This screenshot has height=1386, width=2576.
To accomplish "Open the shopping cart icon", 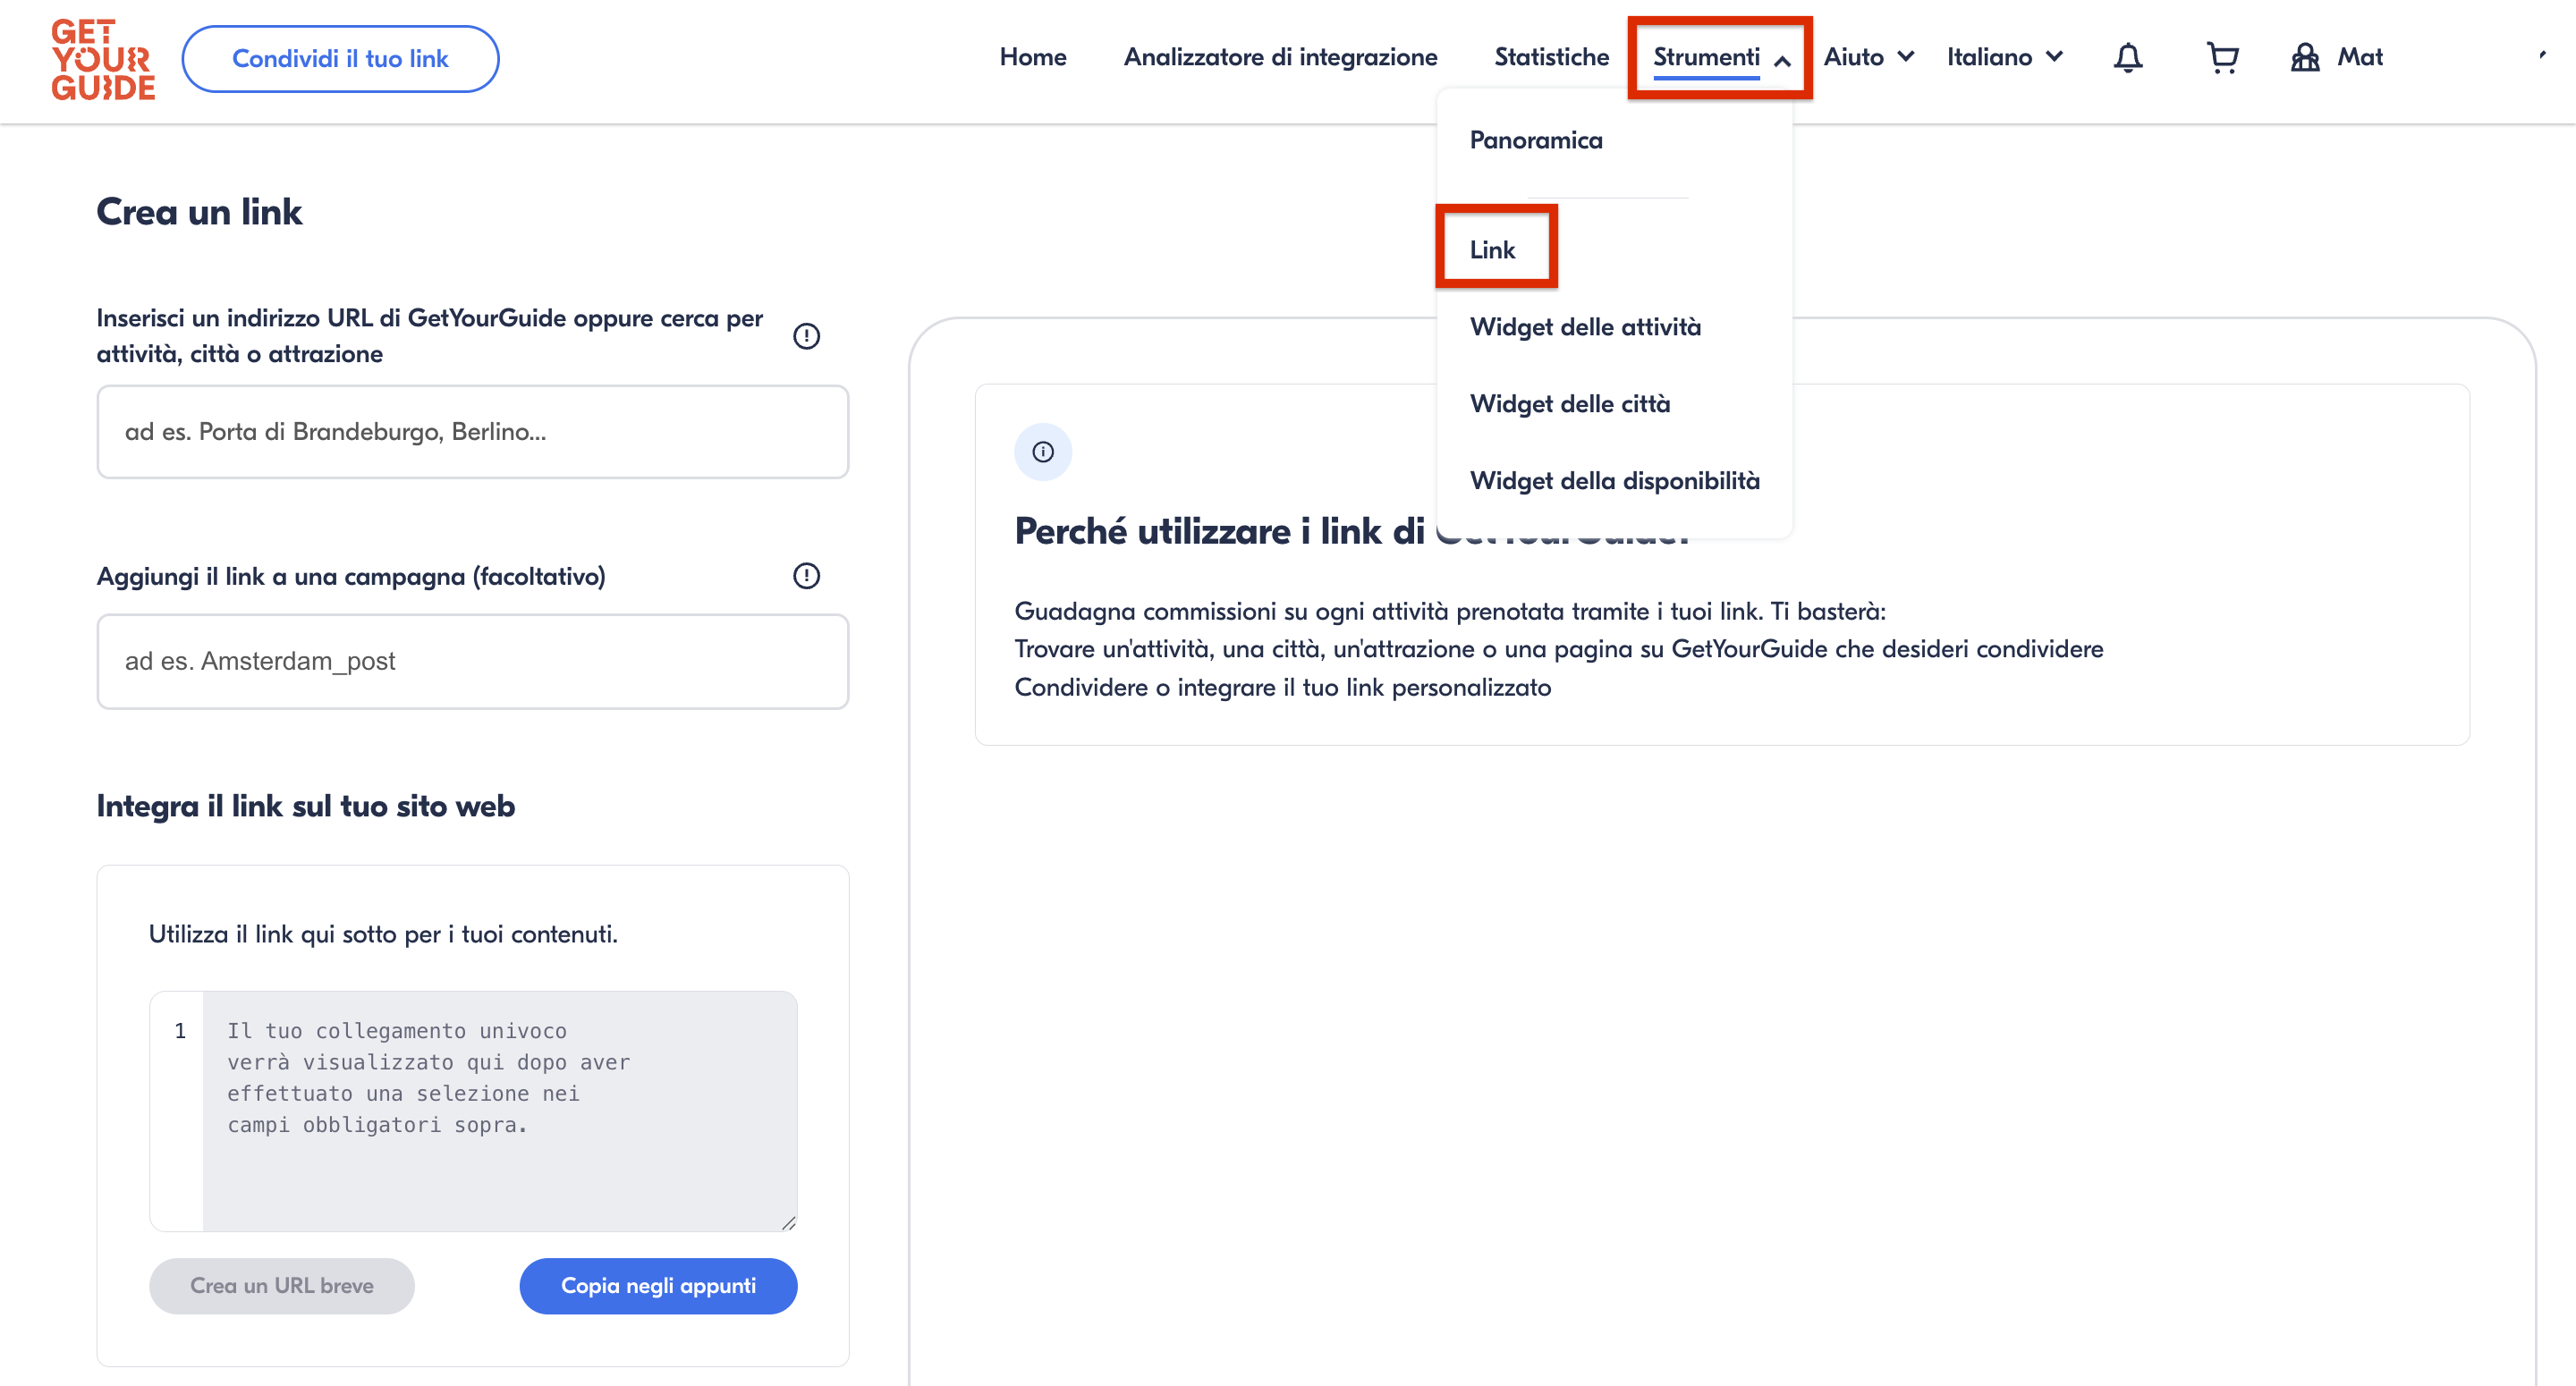I will (2221, 58).
